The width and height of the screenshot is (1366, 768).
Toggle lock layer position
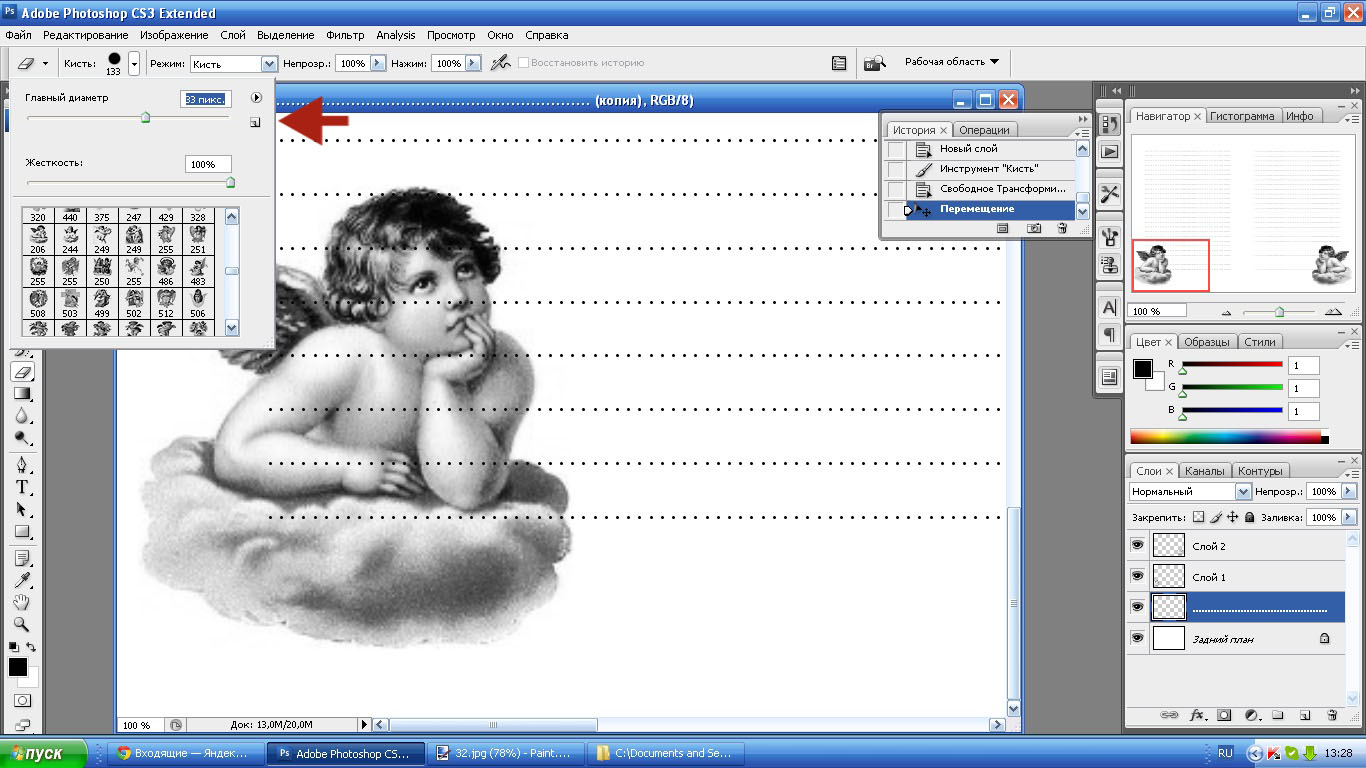tap(1233, 517)
